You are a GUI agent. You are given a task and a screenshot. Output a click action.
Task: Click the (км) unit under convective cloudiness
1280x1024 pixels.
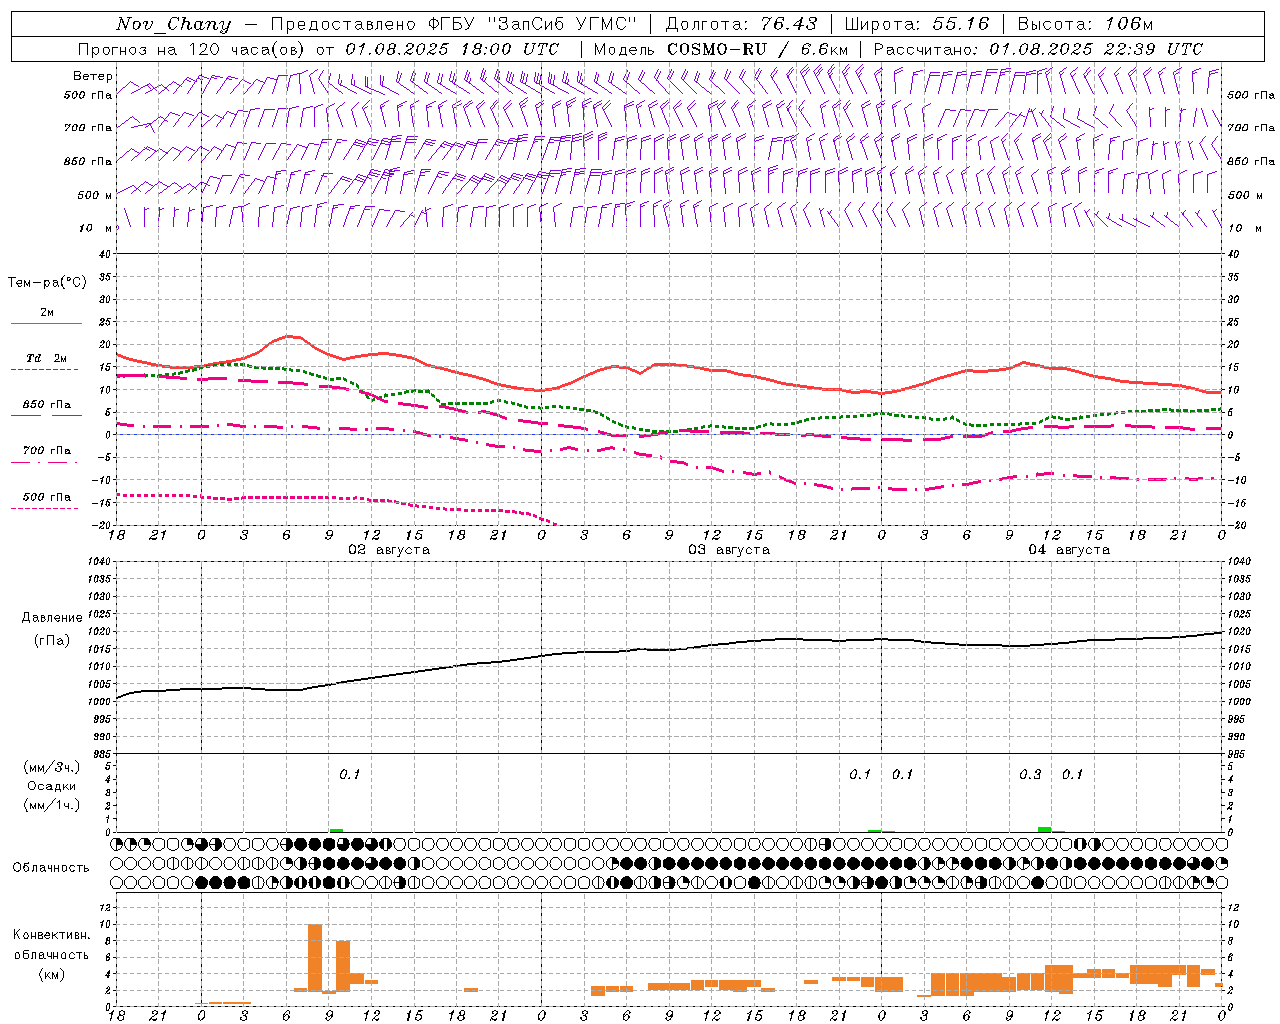[x=51, y=973]
